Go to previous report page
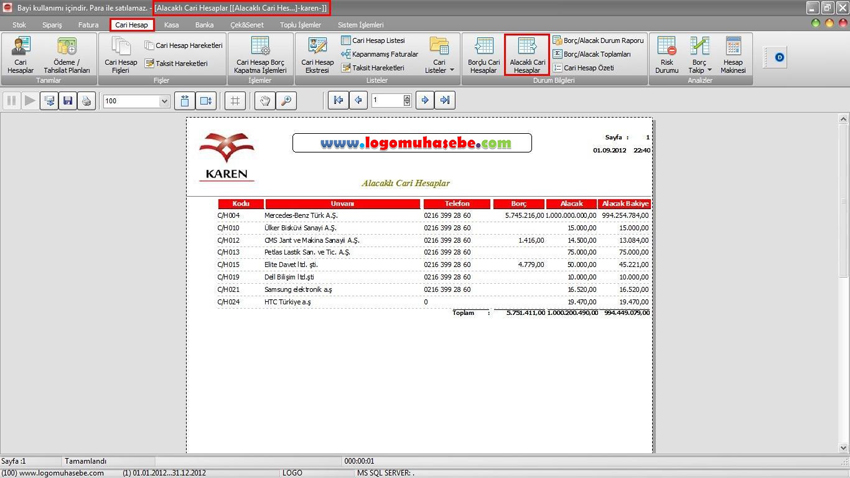 point(358,100)
